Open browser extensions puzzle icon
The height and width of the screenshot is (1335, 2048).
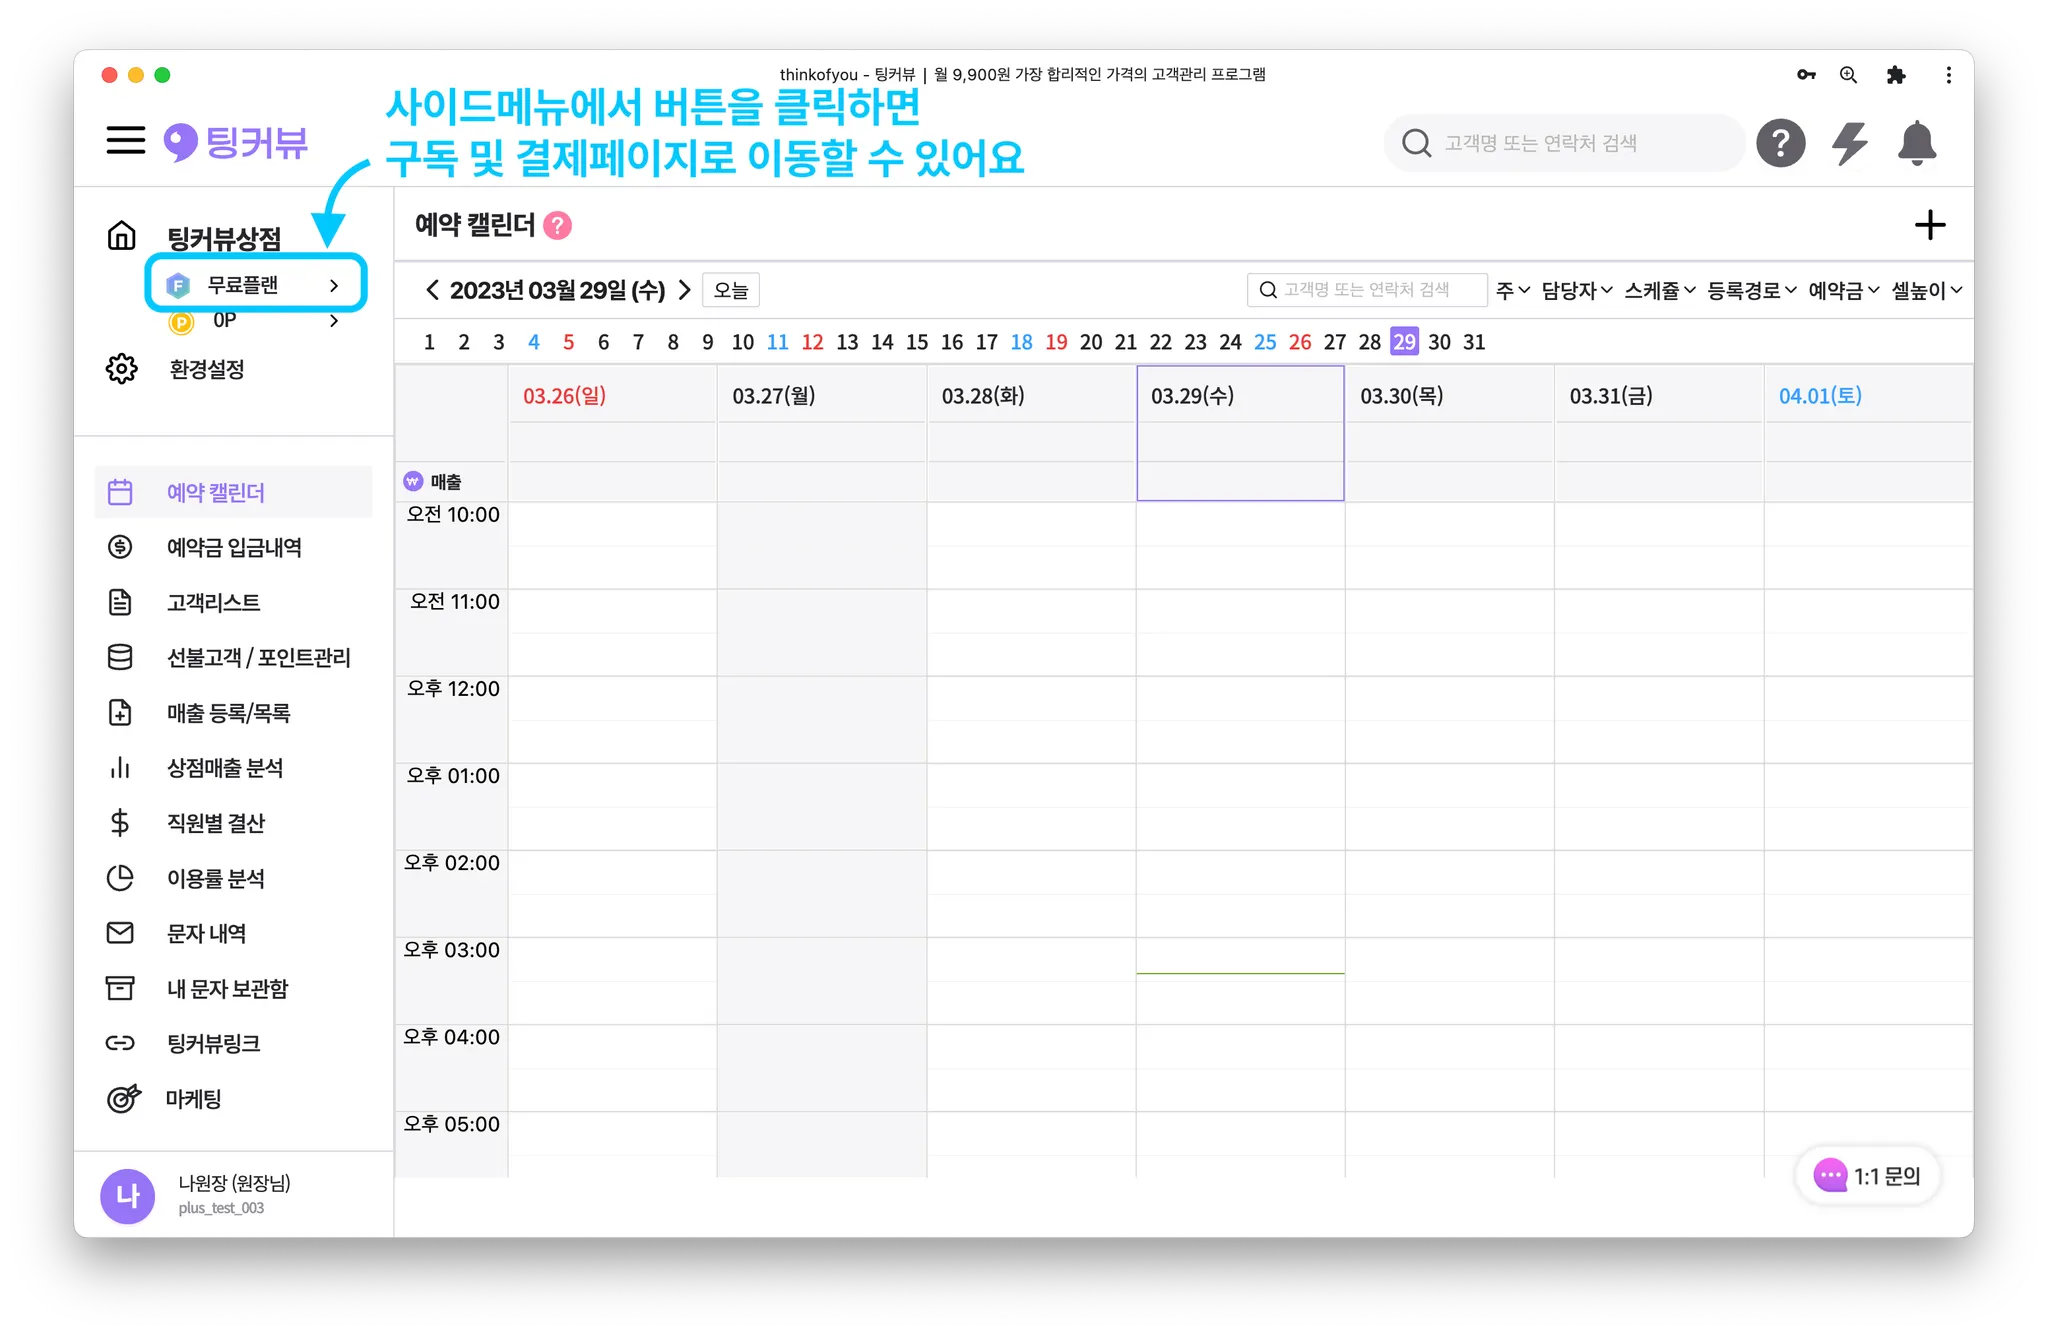click(1895, 75)
